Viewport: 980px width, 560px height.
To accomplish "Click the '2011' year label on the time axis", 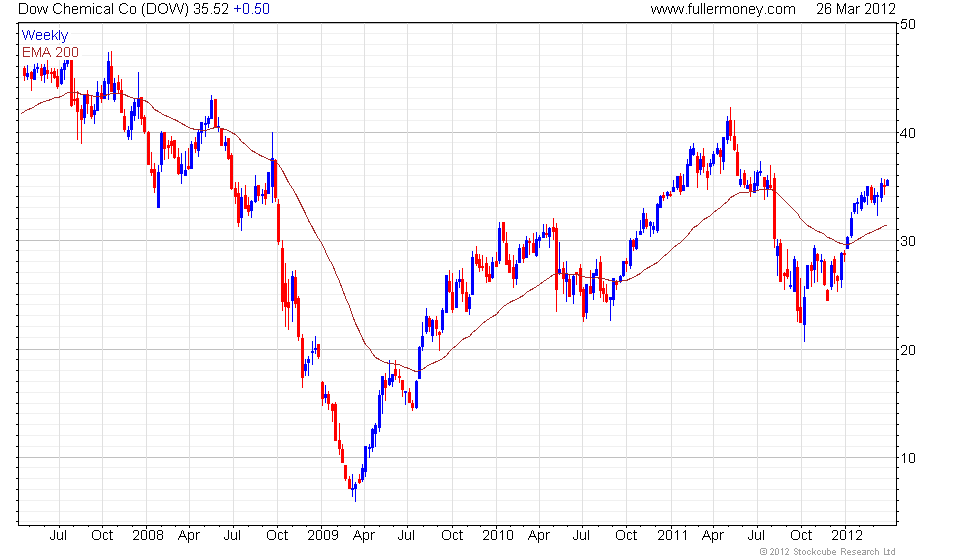I will pyautogui.click(x=672, y=536).
